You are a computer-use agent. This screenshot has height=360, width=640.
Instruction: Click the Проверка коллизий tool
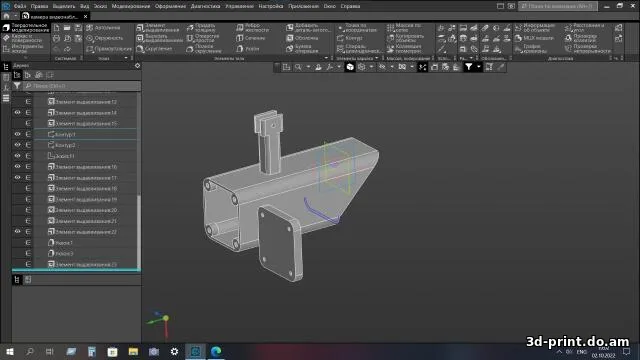pyautogui.click(x=581, y=38)
